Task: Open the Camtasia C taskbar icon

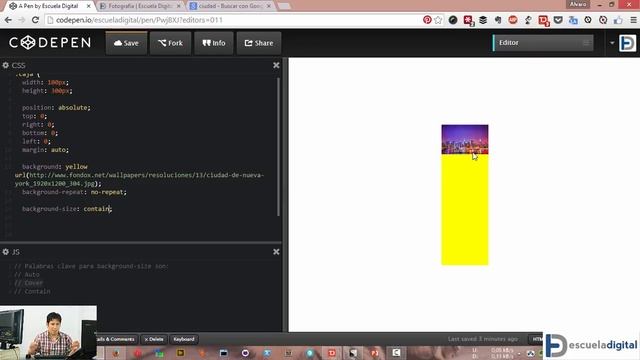Action: click(396, 353)
